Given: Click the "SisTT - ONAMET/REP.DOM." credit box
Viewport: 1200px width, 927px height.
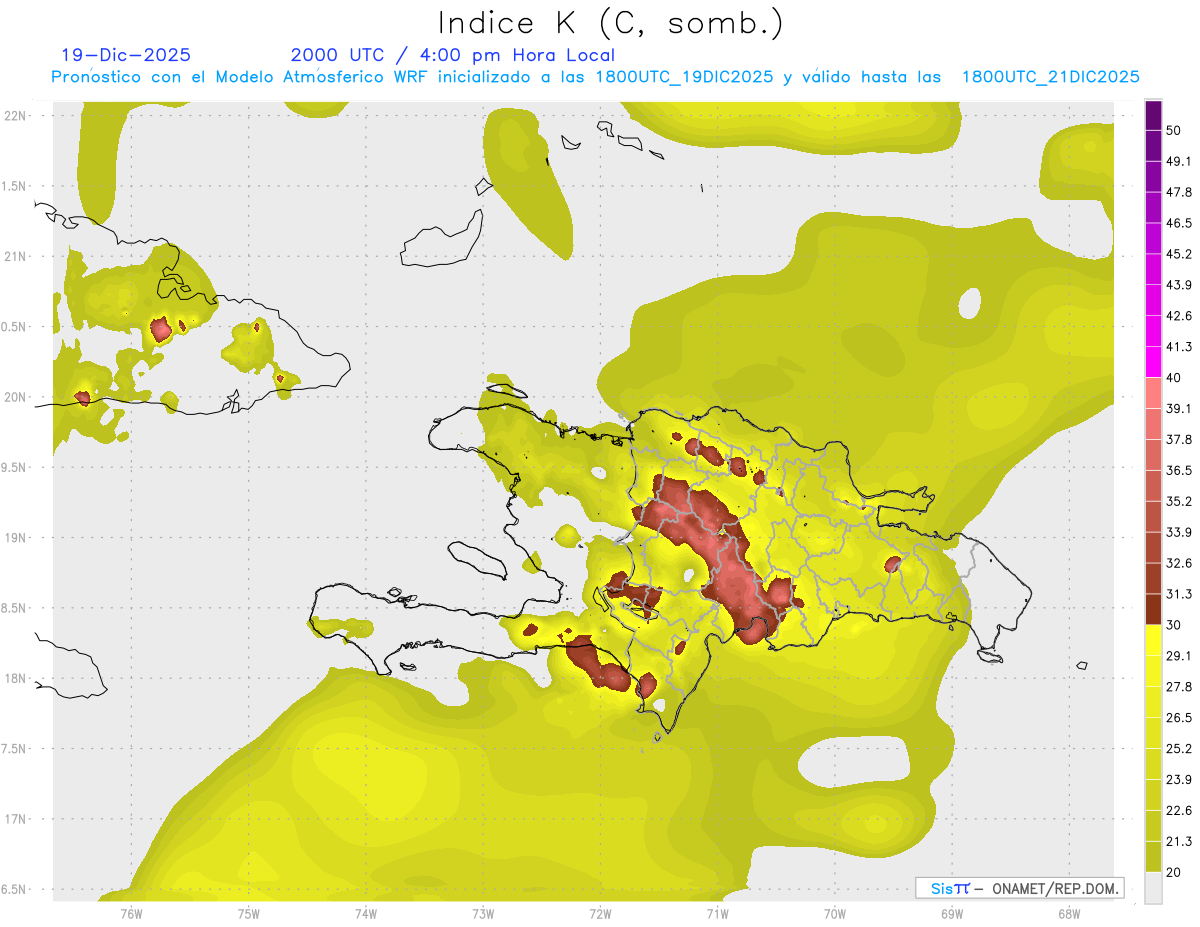Looking at the screenshot, I should tap(1020, 888).
